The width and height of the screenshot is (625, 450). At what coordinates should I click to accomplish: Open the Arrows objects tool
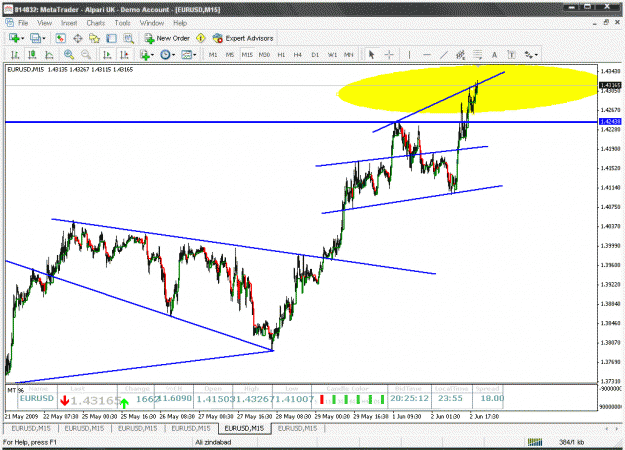(529, 55)
